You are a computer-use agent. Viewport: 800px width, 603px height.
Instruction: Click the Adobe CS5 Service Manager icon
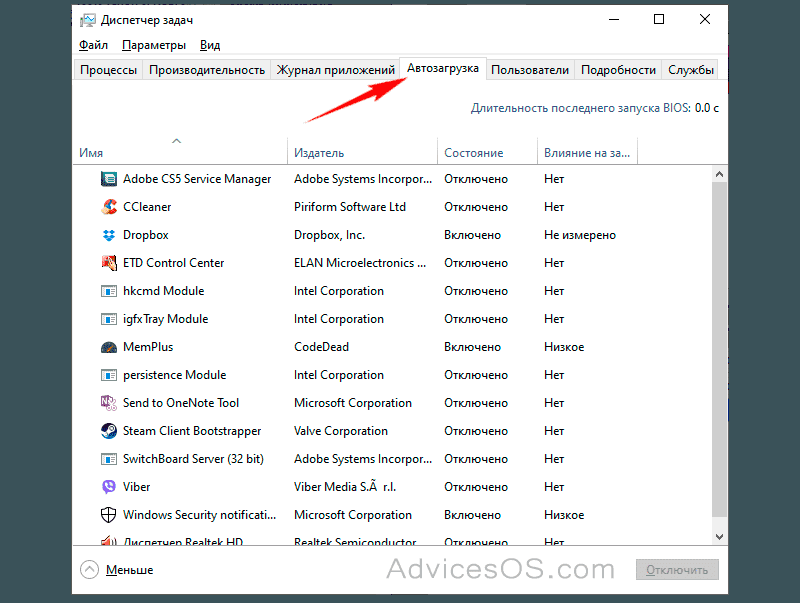pyautogui.click(x=108, y=179)
